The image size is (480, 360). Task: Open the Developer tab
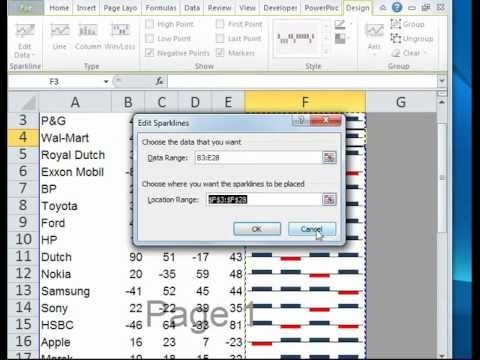280,8
